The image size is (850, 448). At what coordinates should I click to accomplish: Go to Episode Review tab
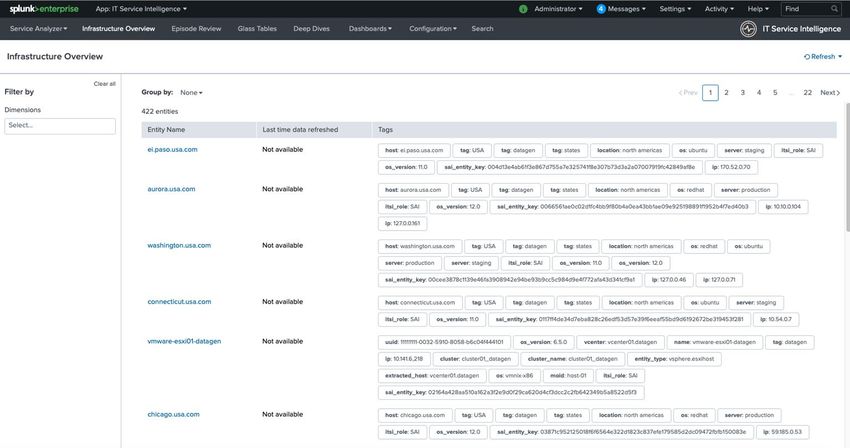click(x=196, y=29)
